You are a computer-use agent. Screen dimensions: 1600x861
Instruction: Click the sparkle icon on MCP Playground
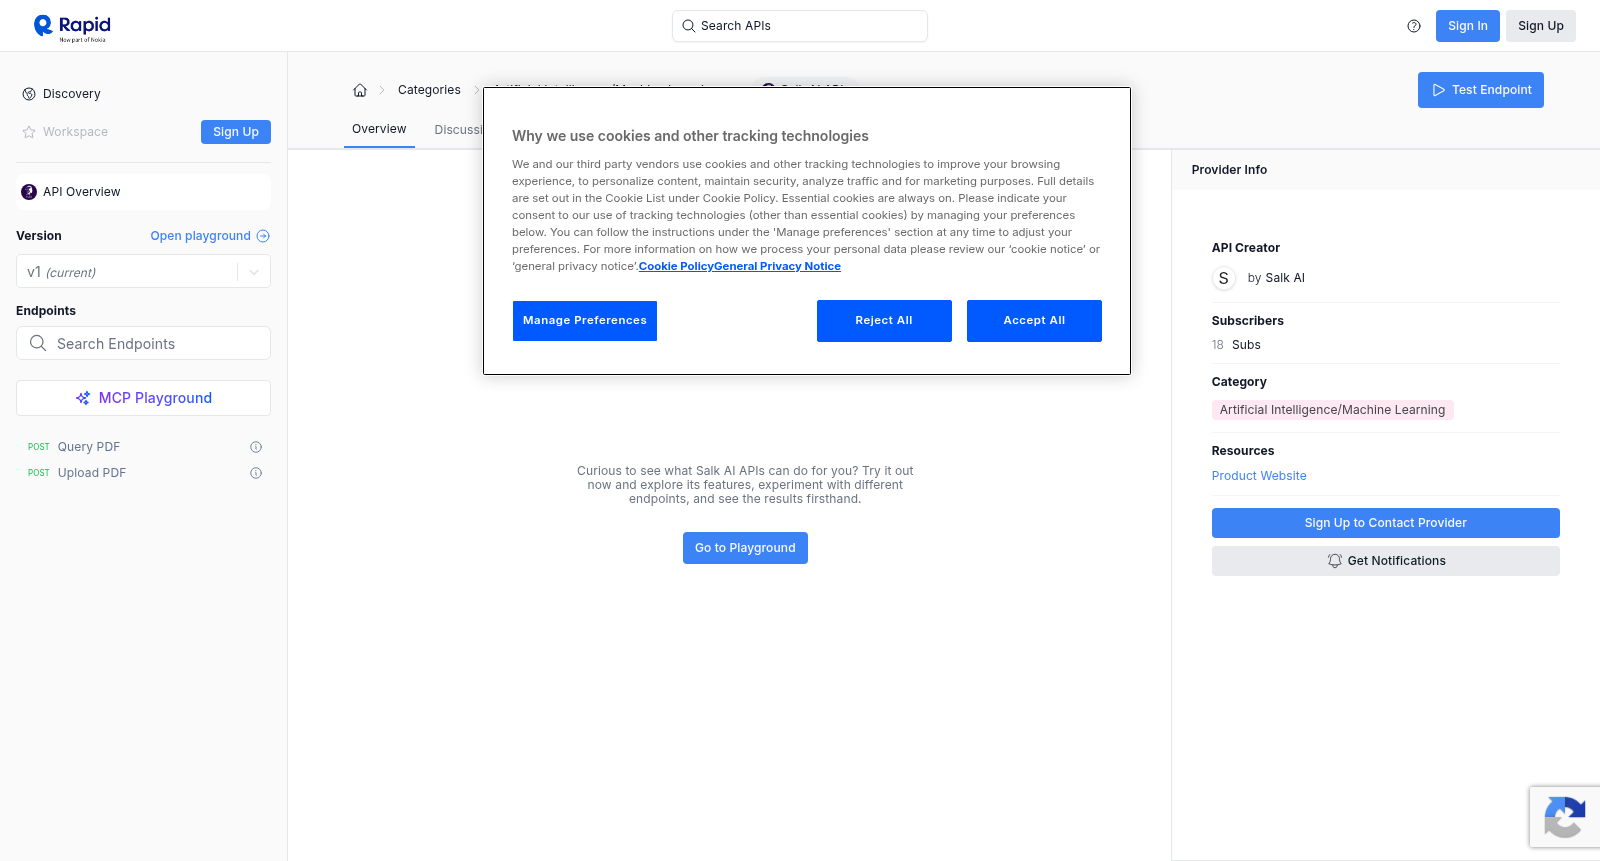(x=83, y=398)
